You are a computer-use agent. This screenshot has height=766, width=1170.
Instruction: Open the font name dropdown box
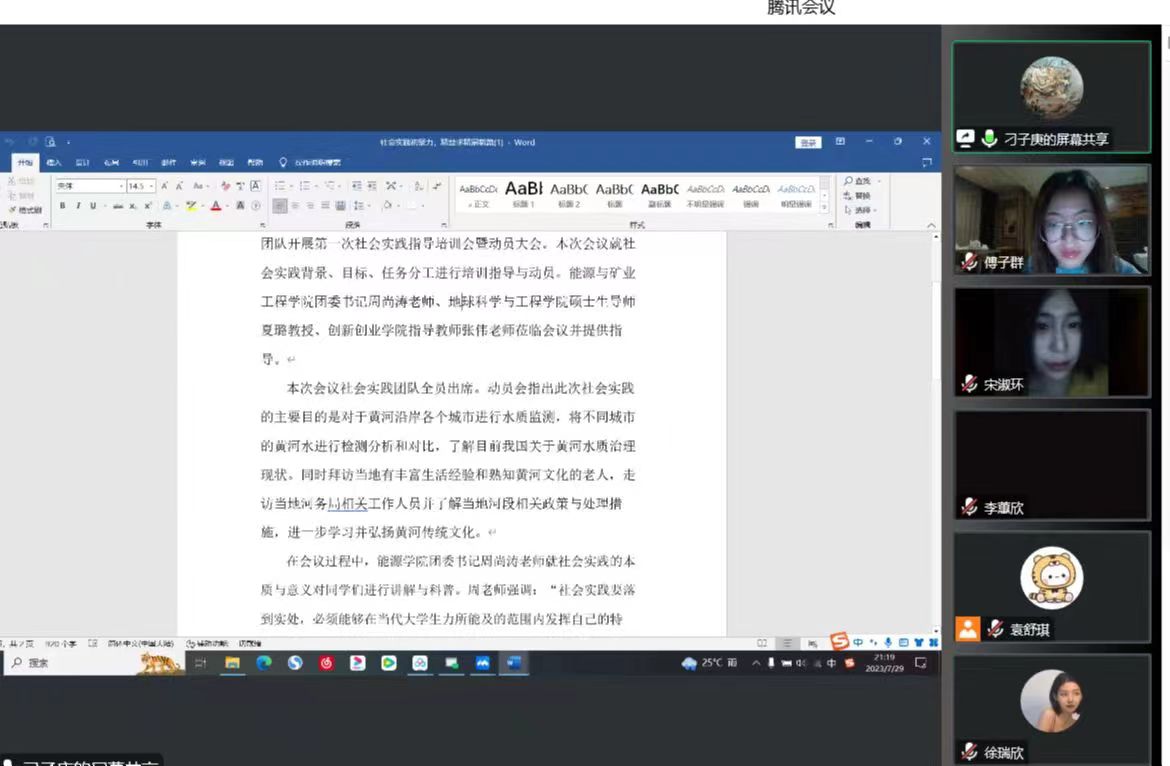coord(90,186)
